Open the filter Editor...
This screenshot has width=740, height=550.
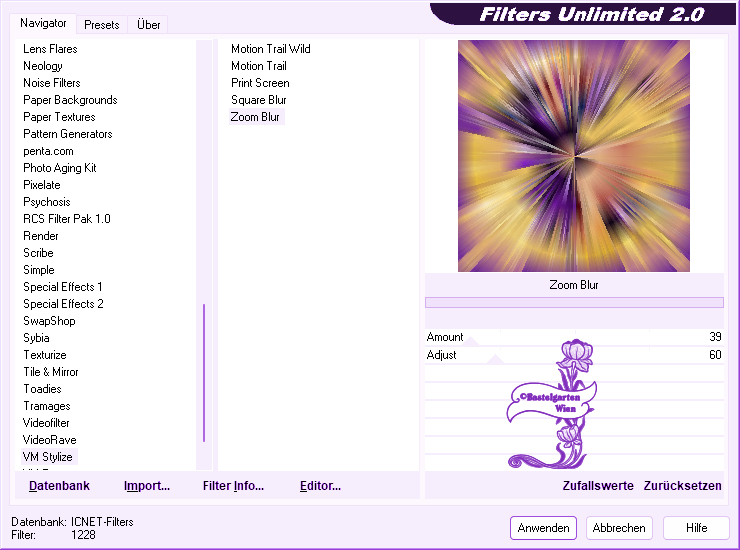[320, 486]
